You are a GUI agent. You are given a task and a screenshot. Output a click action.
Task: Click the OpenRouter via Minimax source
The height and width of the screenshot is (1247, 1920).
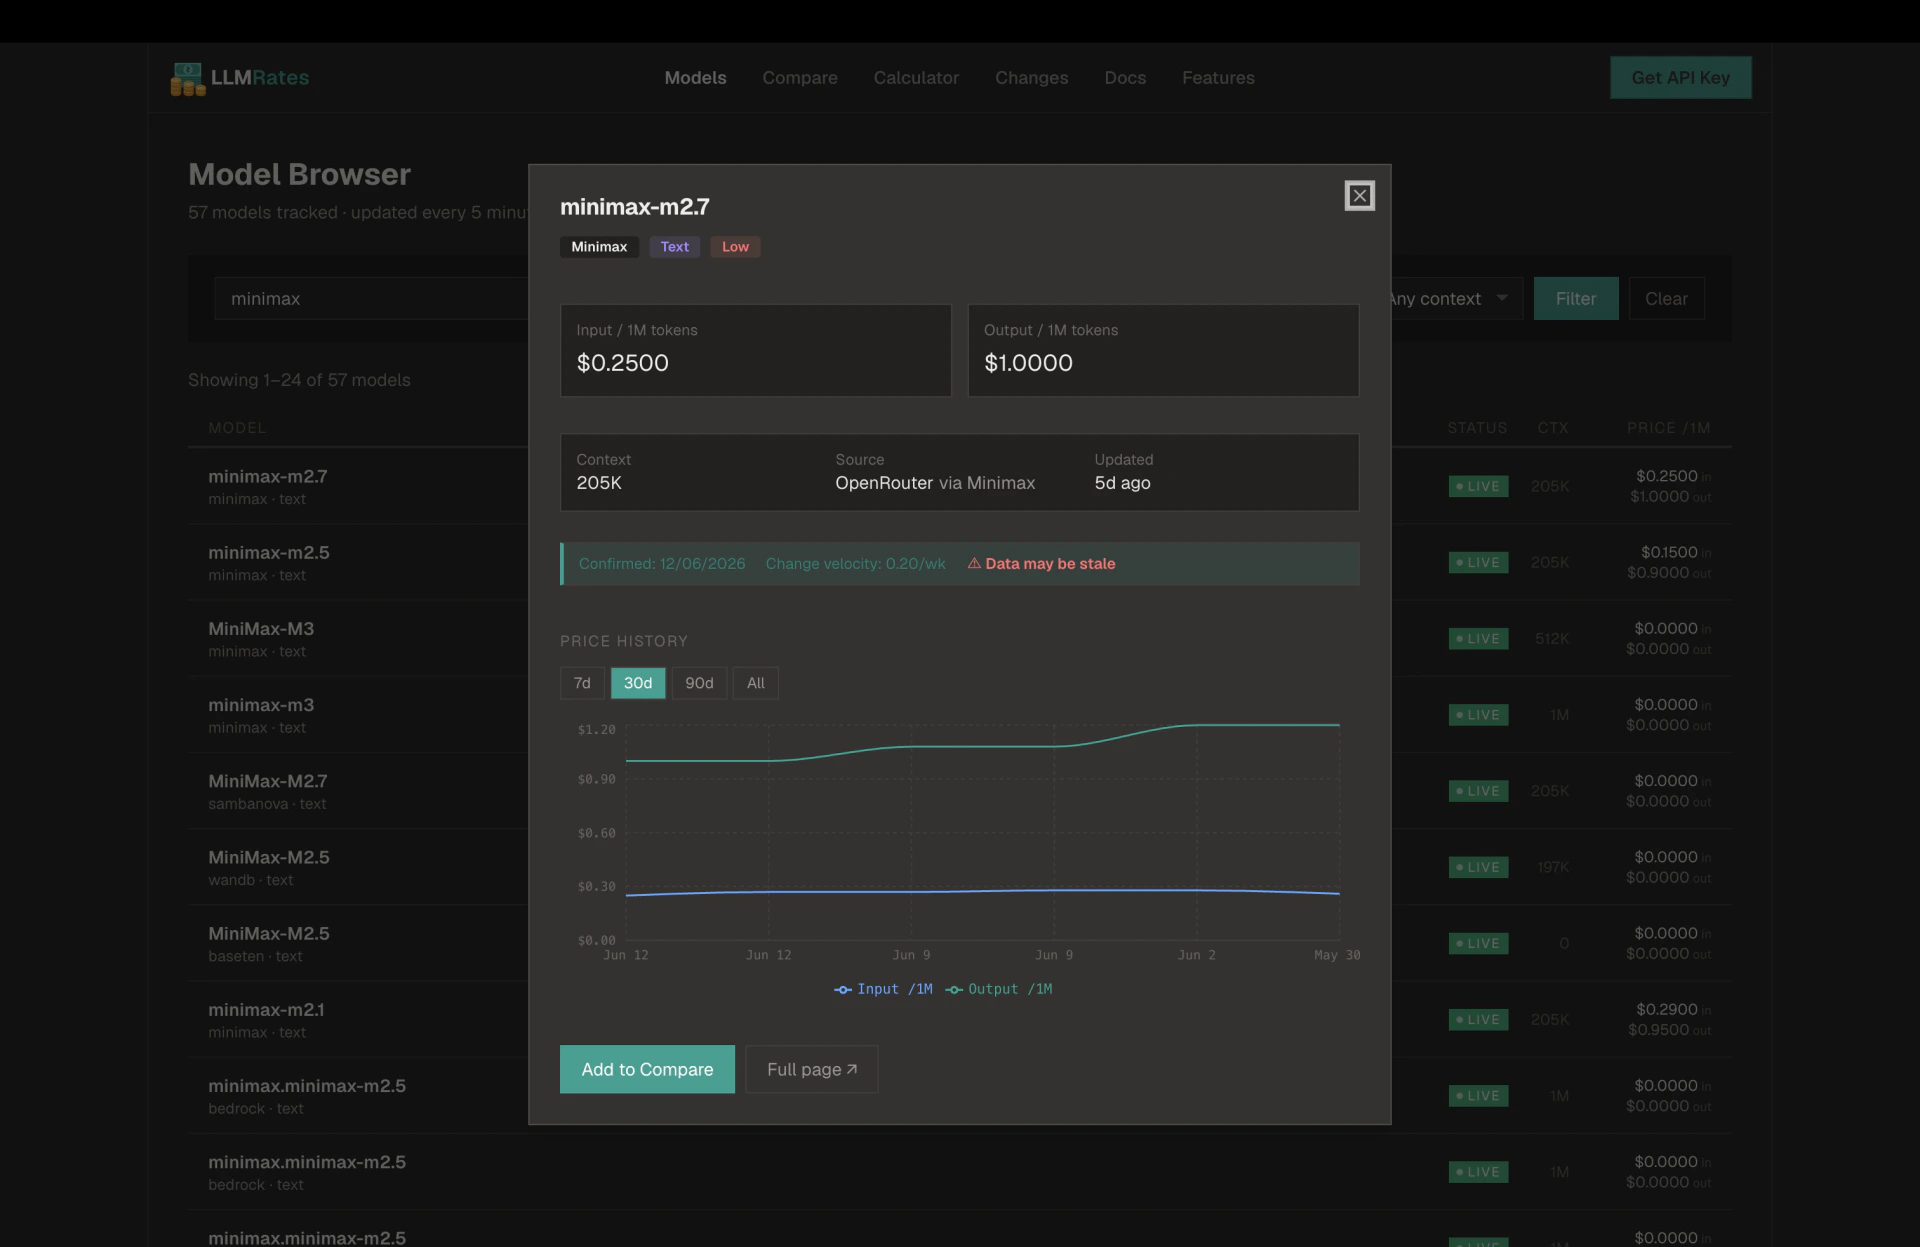coord(935,483)
